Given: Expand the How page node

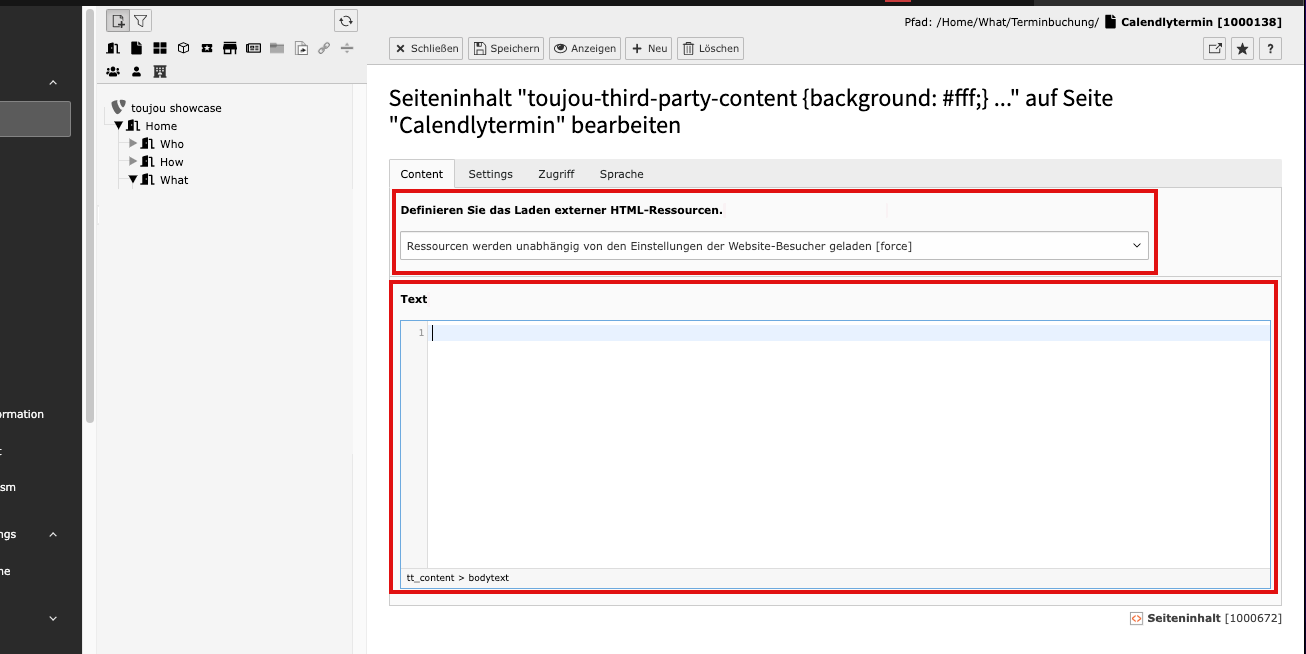Looking at the screenshot, I should pos(133,162).
